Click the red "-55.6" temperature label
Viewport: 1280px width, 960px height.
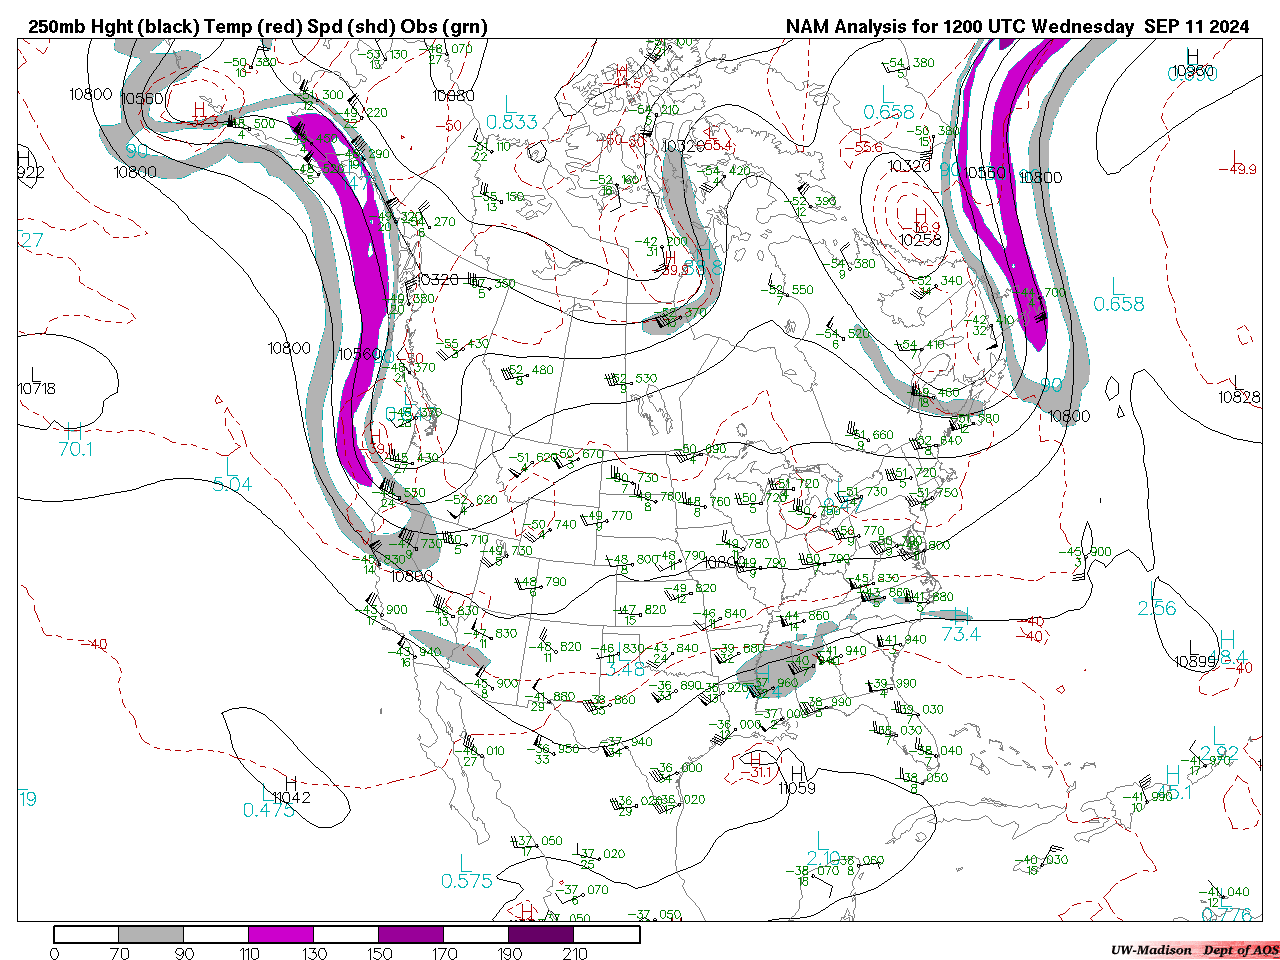pyautogui.click(x=863, y=147)
